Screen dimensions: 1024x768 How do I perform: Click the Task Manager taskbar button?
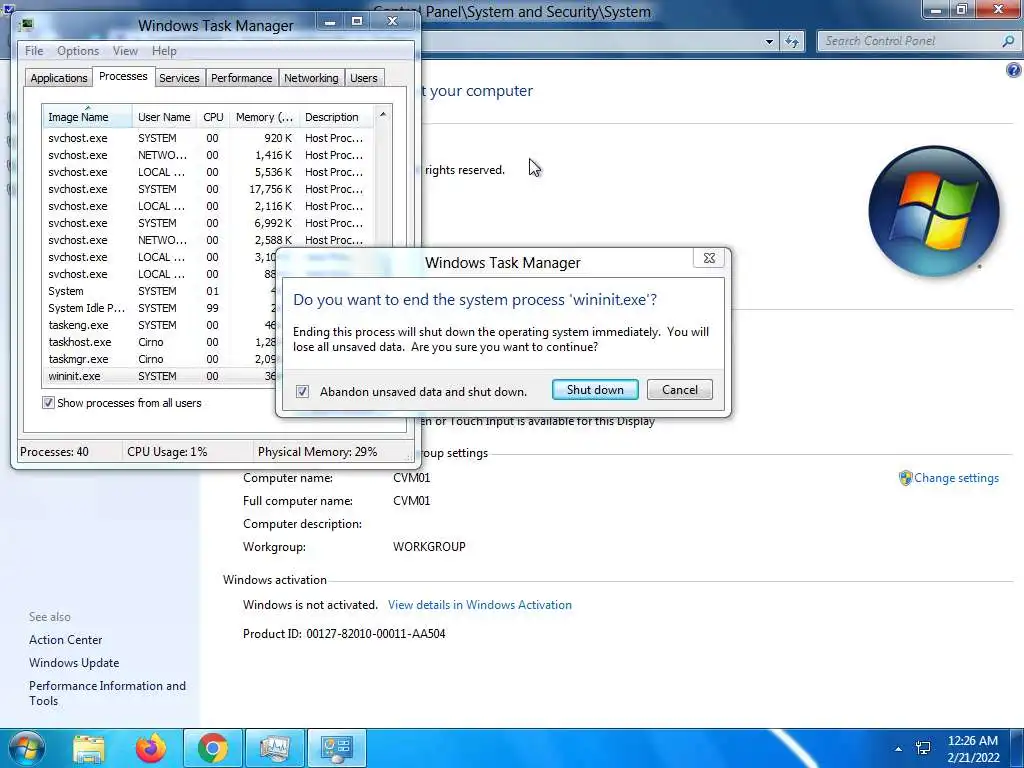click(275, 748)
